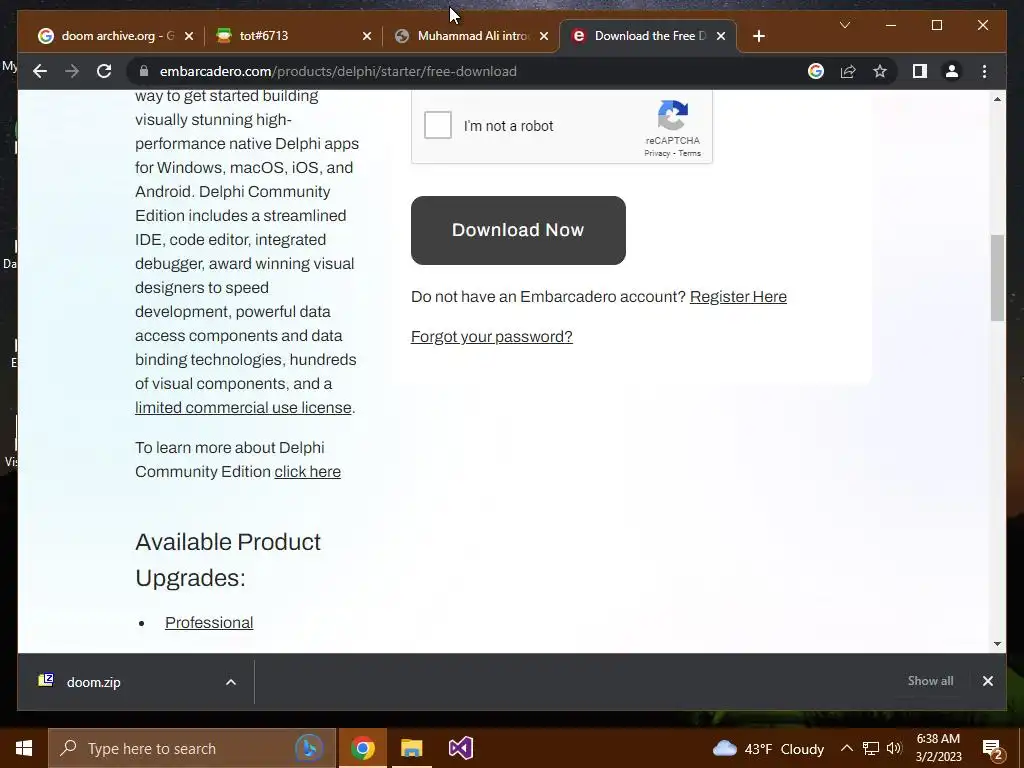The image size is (1024, 768).
Task: Close the Muhammad Ali tab
Action: [x=544, y=36]
